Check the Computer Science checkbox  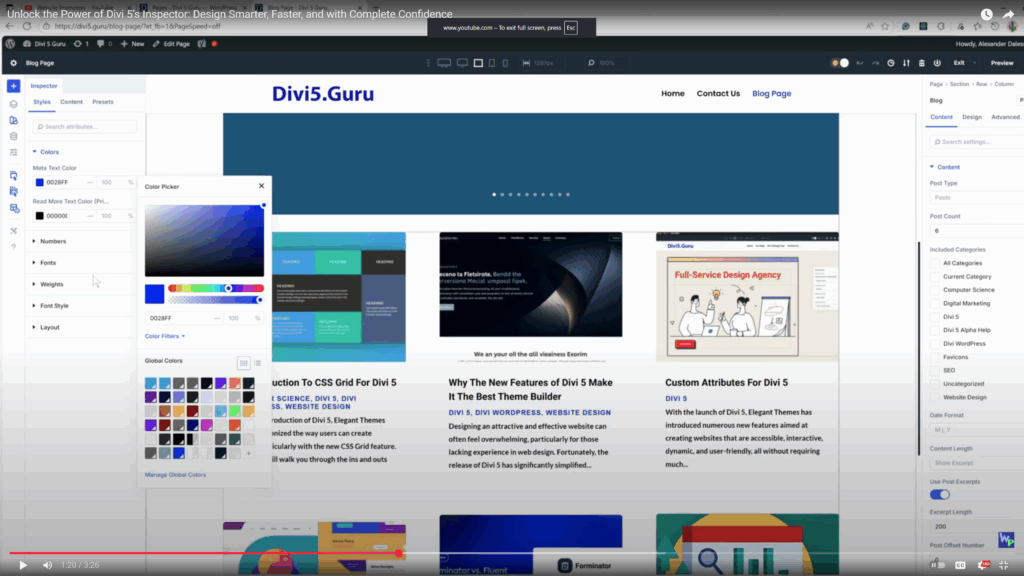[x=935, y=290]
